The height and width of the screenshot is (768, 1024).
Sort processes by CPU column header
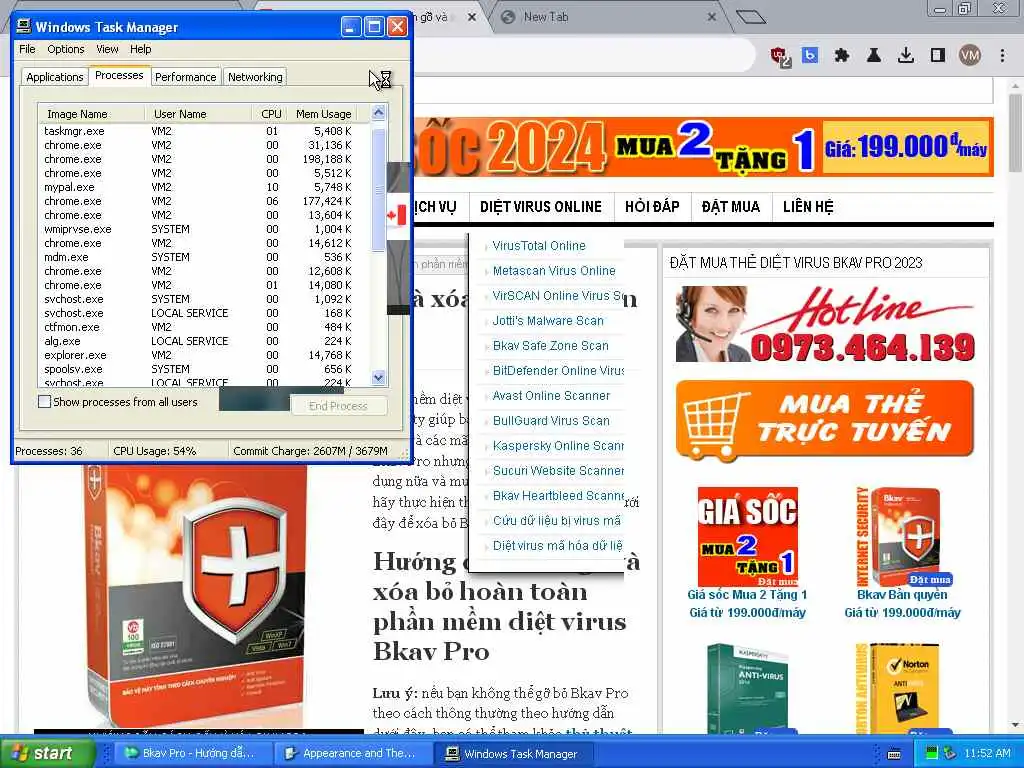[x=271, y=114]
